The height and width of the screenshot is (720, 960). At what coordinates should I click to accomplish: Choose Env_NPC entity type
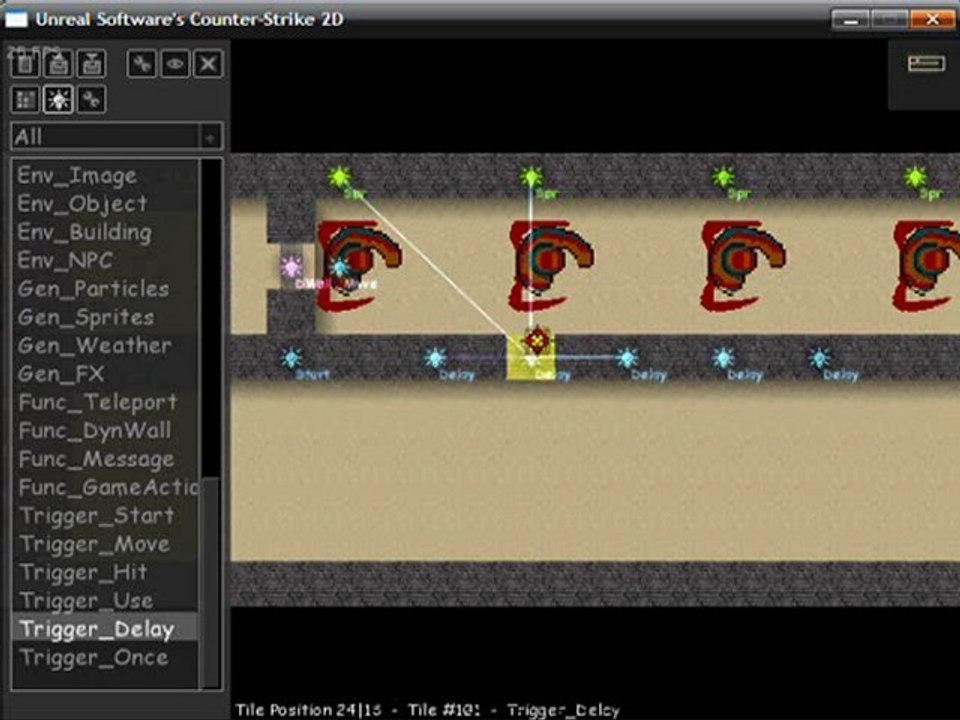105,261
